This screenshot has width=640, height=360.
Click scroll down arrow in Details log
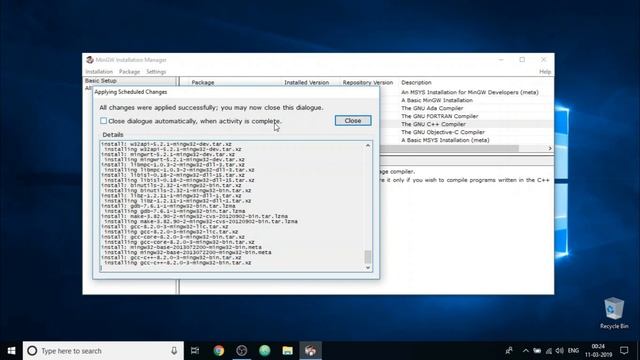click(x=368, y=268)
